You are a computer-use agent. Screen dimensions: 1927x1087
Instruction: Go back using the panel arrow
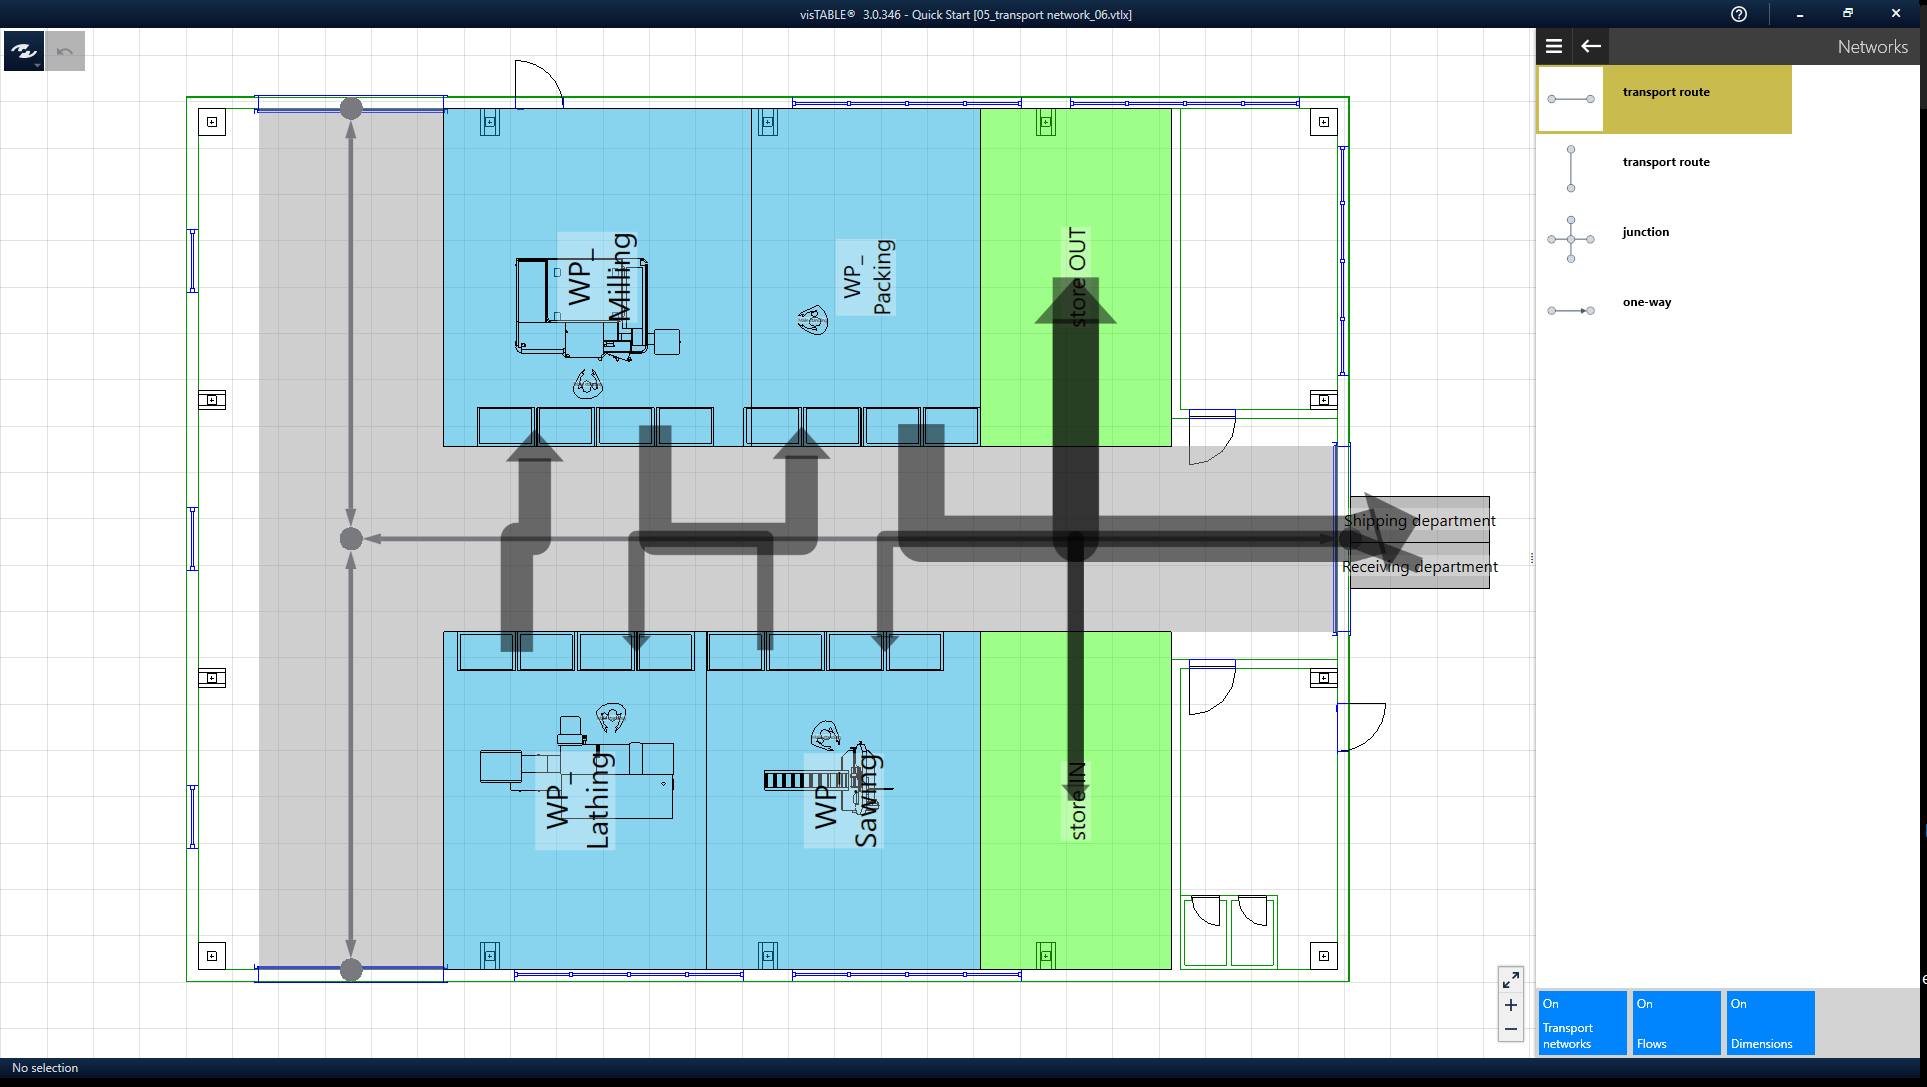pyautogui.click(x=1591, y=46)
